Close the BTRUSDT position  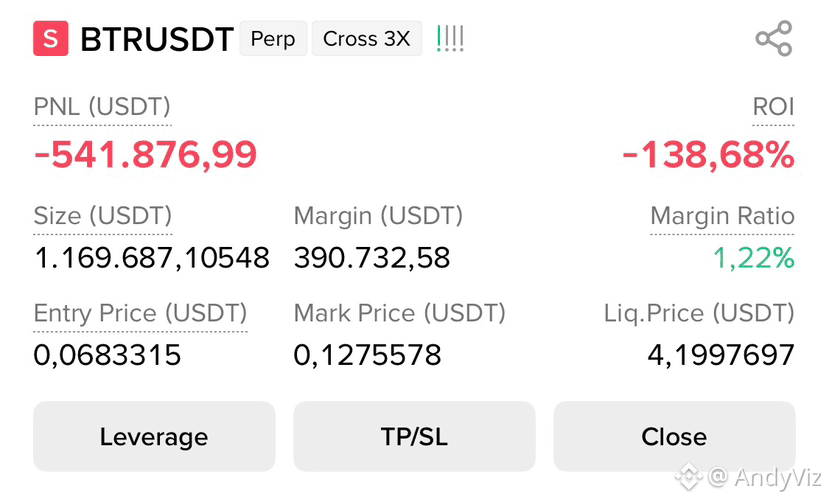click(674, 436)
